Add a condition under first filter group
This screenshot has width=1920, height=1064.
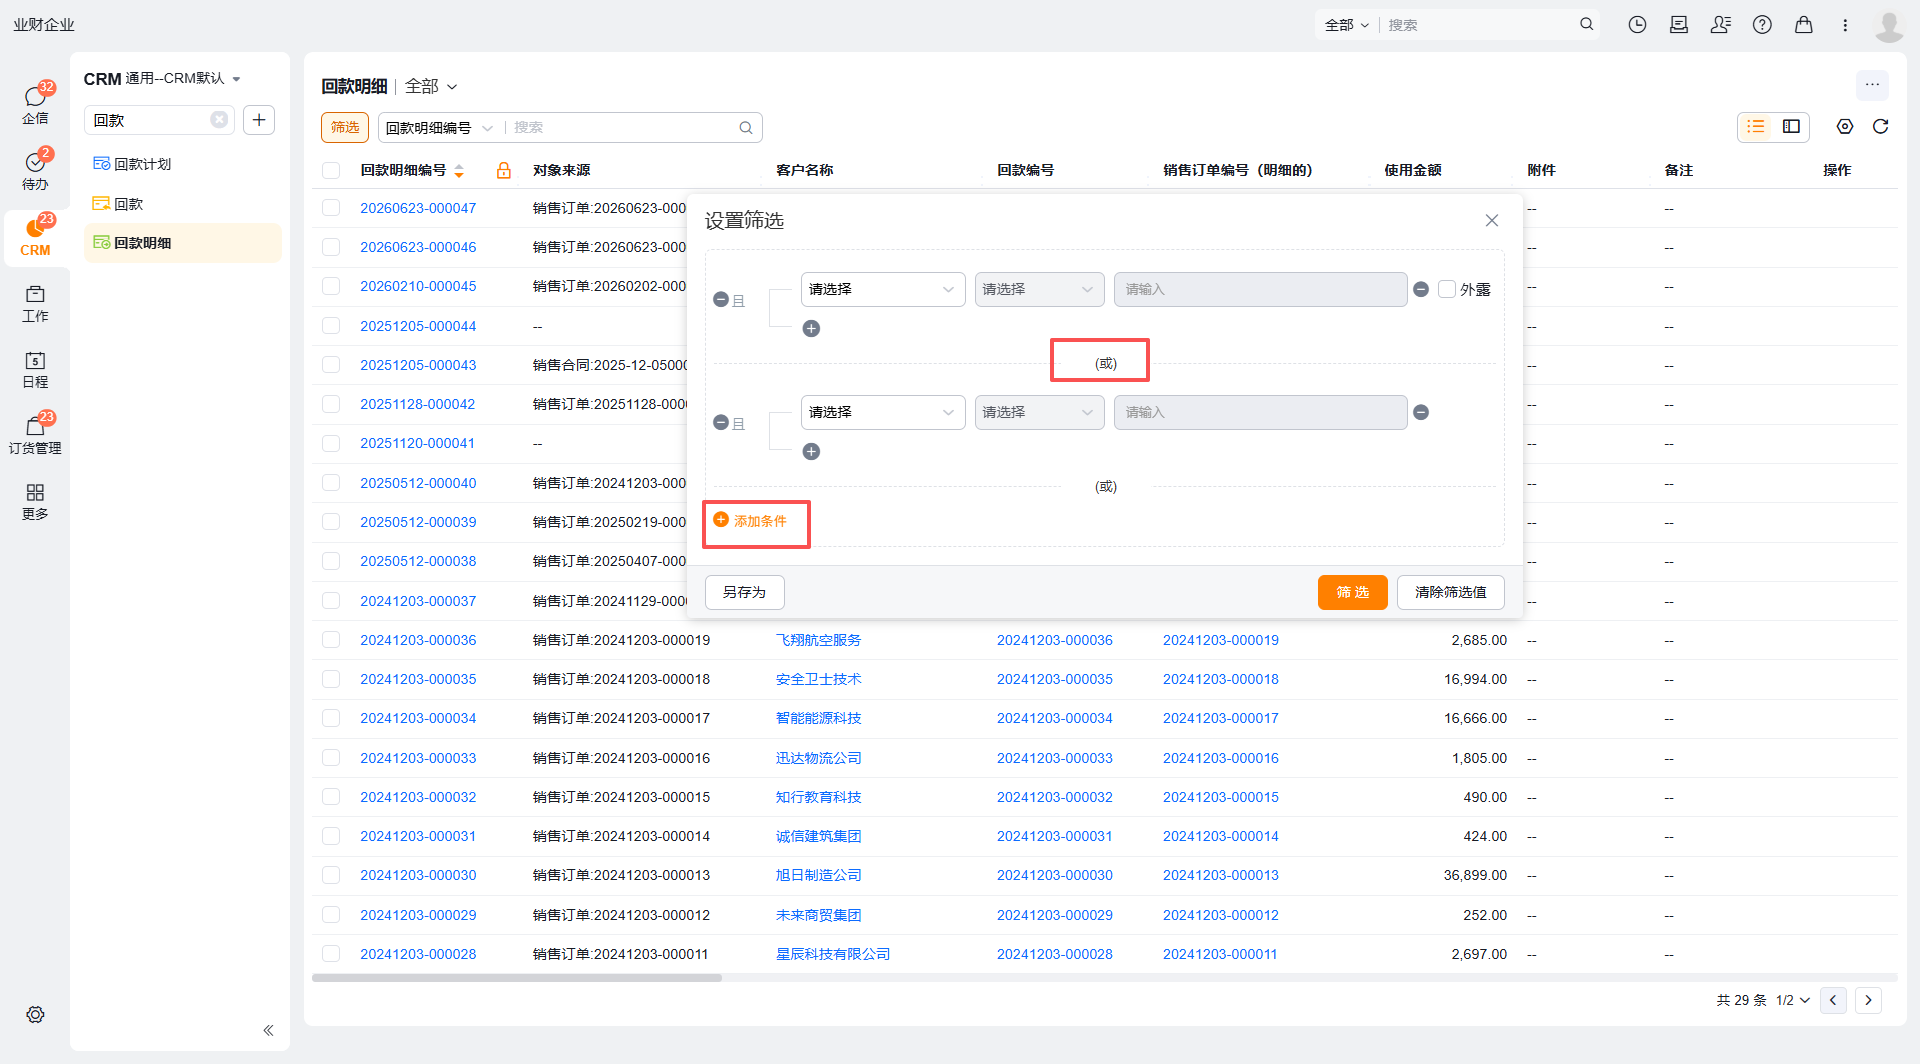pyautogui.click(x=811, y=328)
